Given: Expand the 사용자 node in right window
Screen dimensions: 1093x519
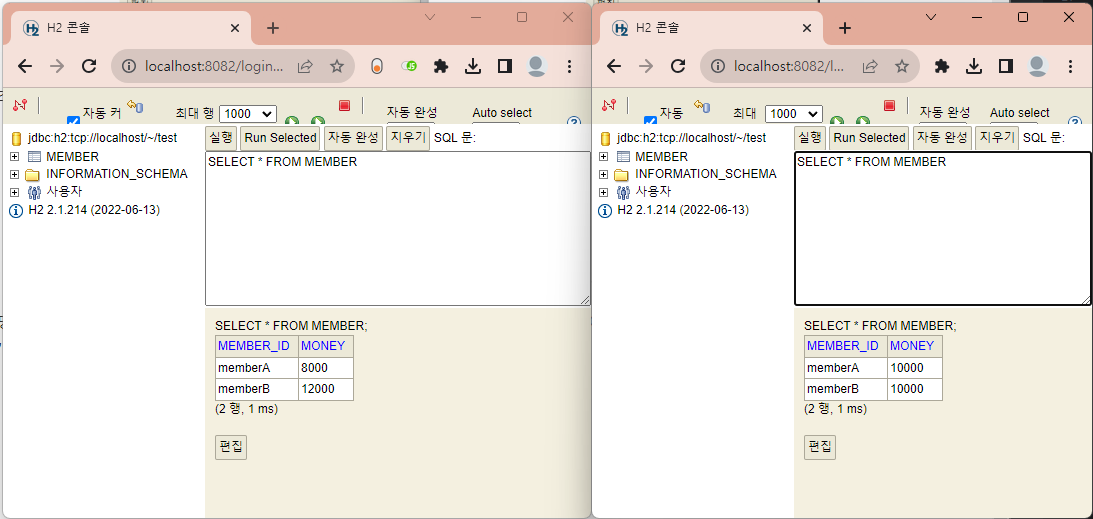Looking at the screenshot, I should coord(603,192).
